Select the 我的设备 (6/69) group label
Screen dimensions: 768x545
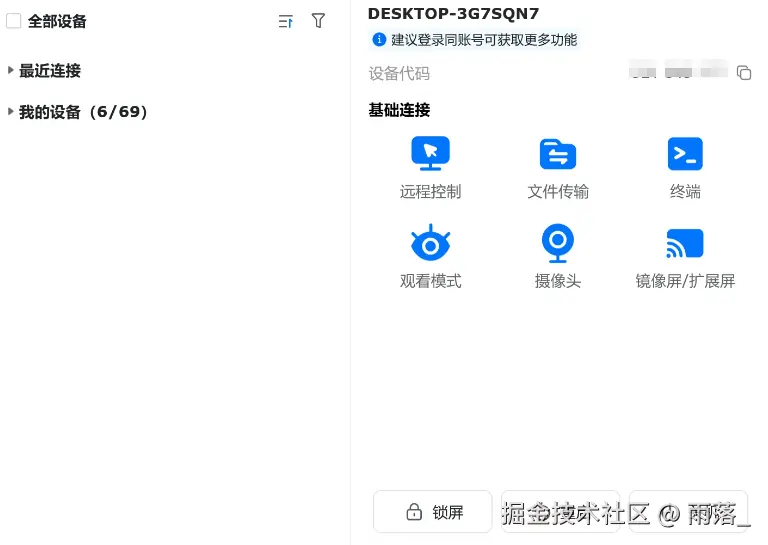click(x=83, y=112)
